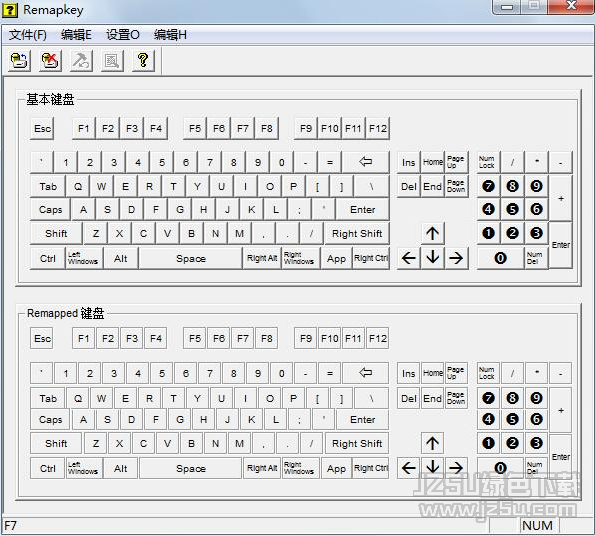Click up arrow key in Remapped keyboard
Viewport: 595px width, 536px height.
click(x=433, y=443)
